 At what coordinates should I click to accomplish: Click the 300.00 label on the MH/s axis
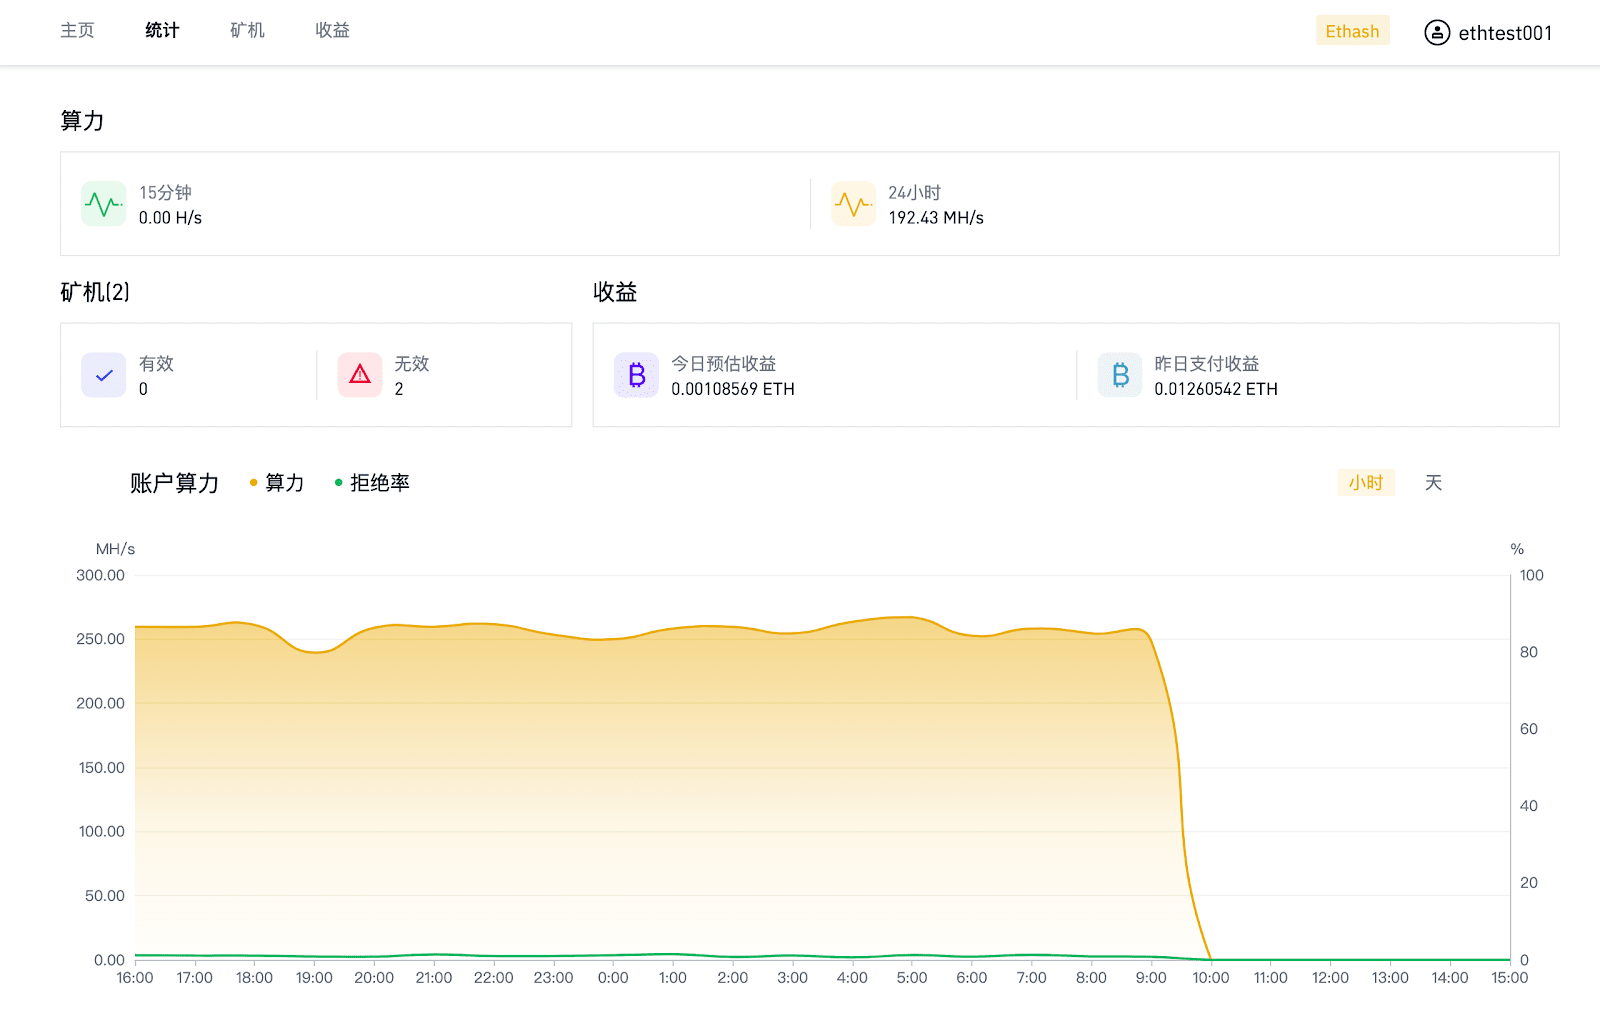pyautogui.click(x=100, y=575)
